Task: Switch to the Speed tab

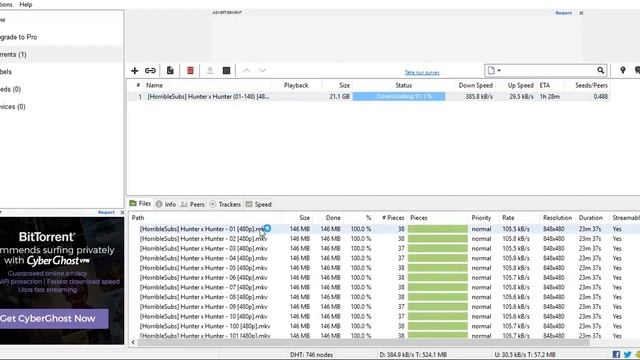Action: tap(258, 204)
